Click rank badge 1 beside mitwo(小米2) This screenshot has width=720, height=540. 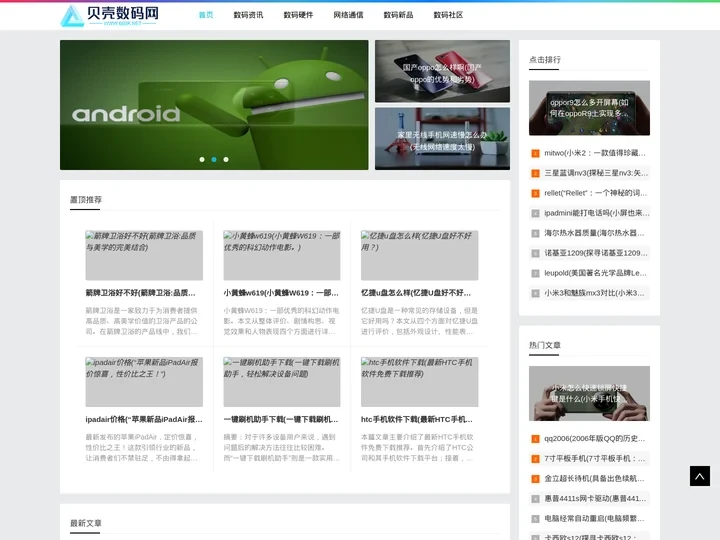(535, 153)
